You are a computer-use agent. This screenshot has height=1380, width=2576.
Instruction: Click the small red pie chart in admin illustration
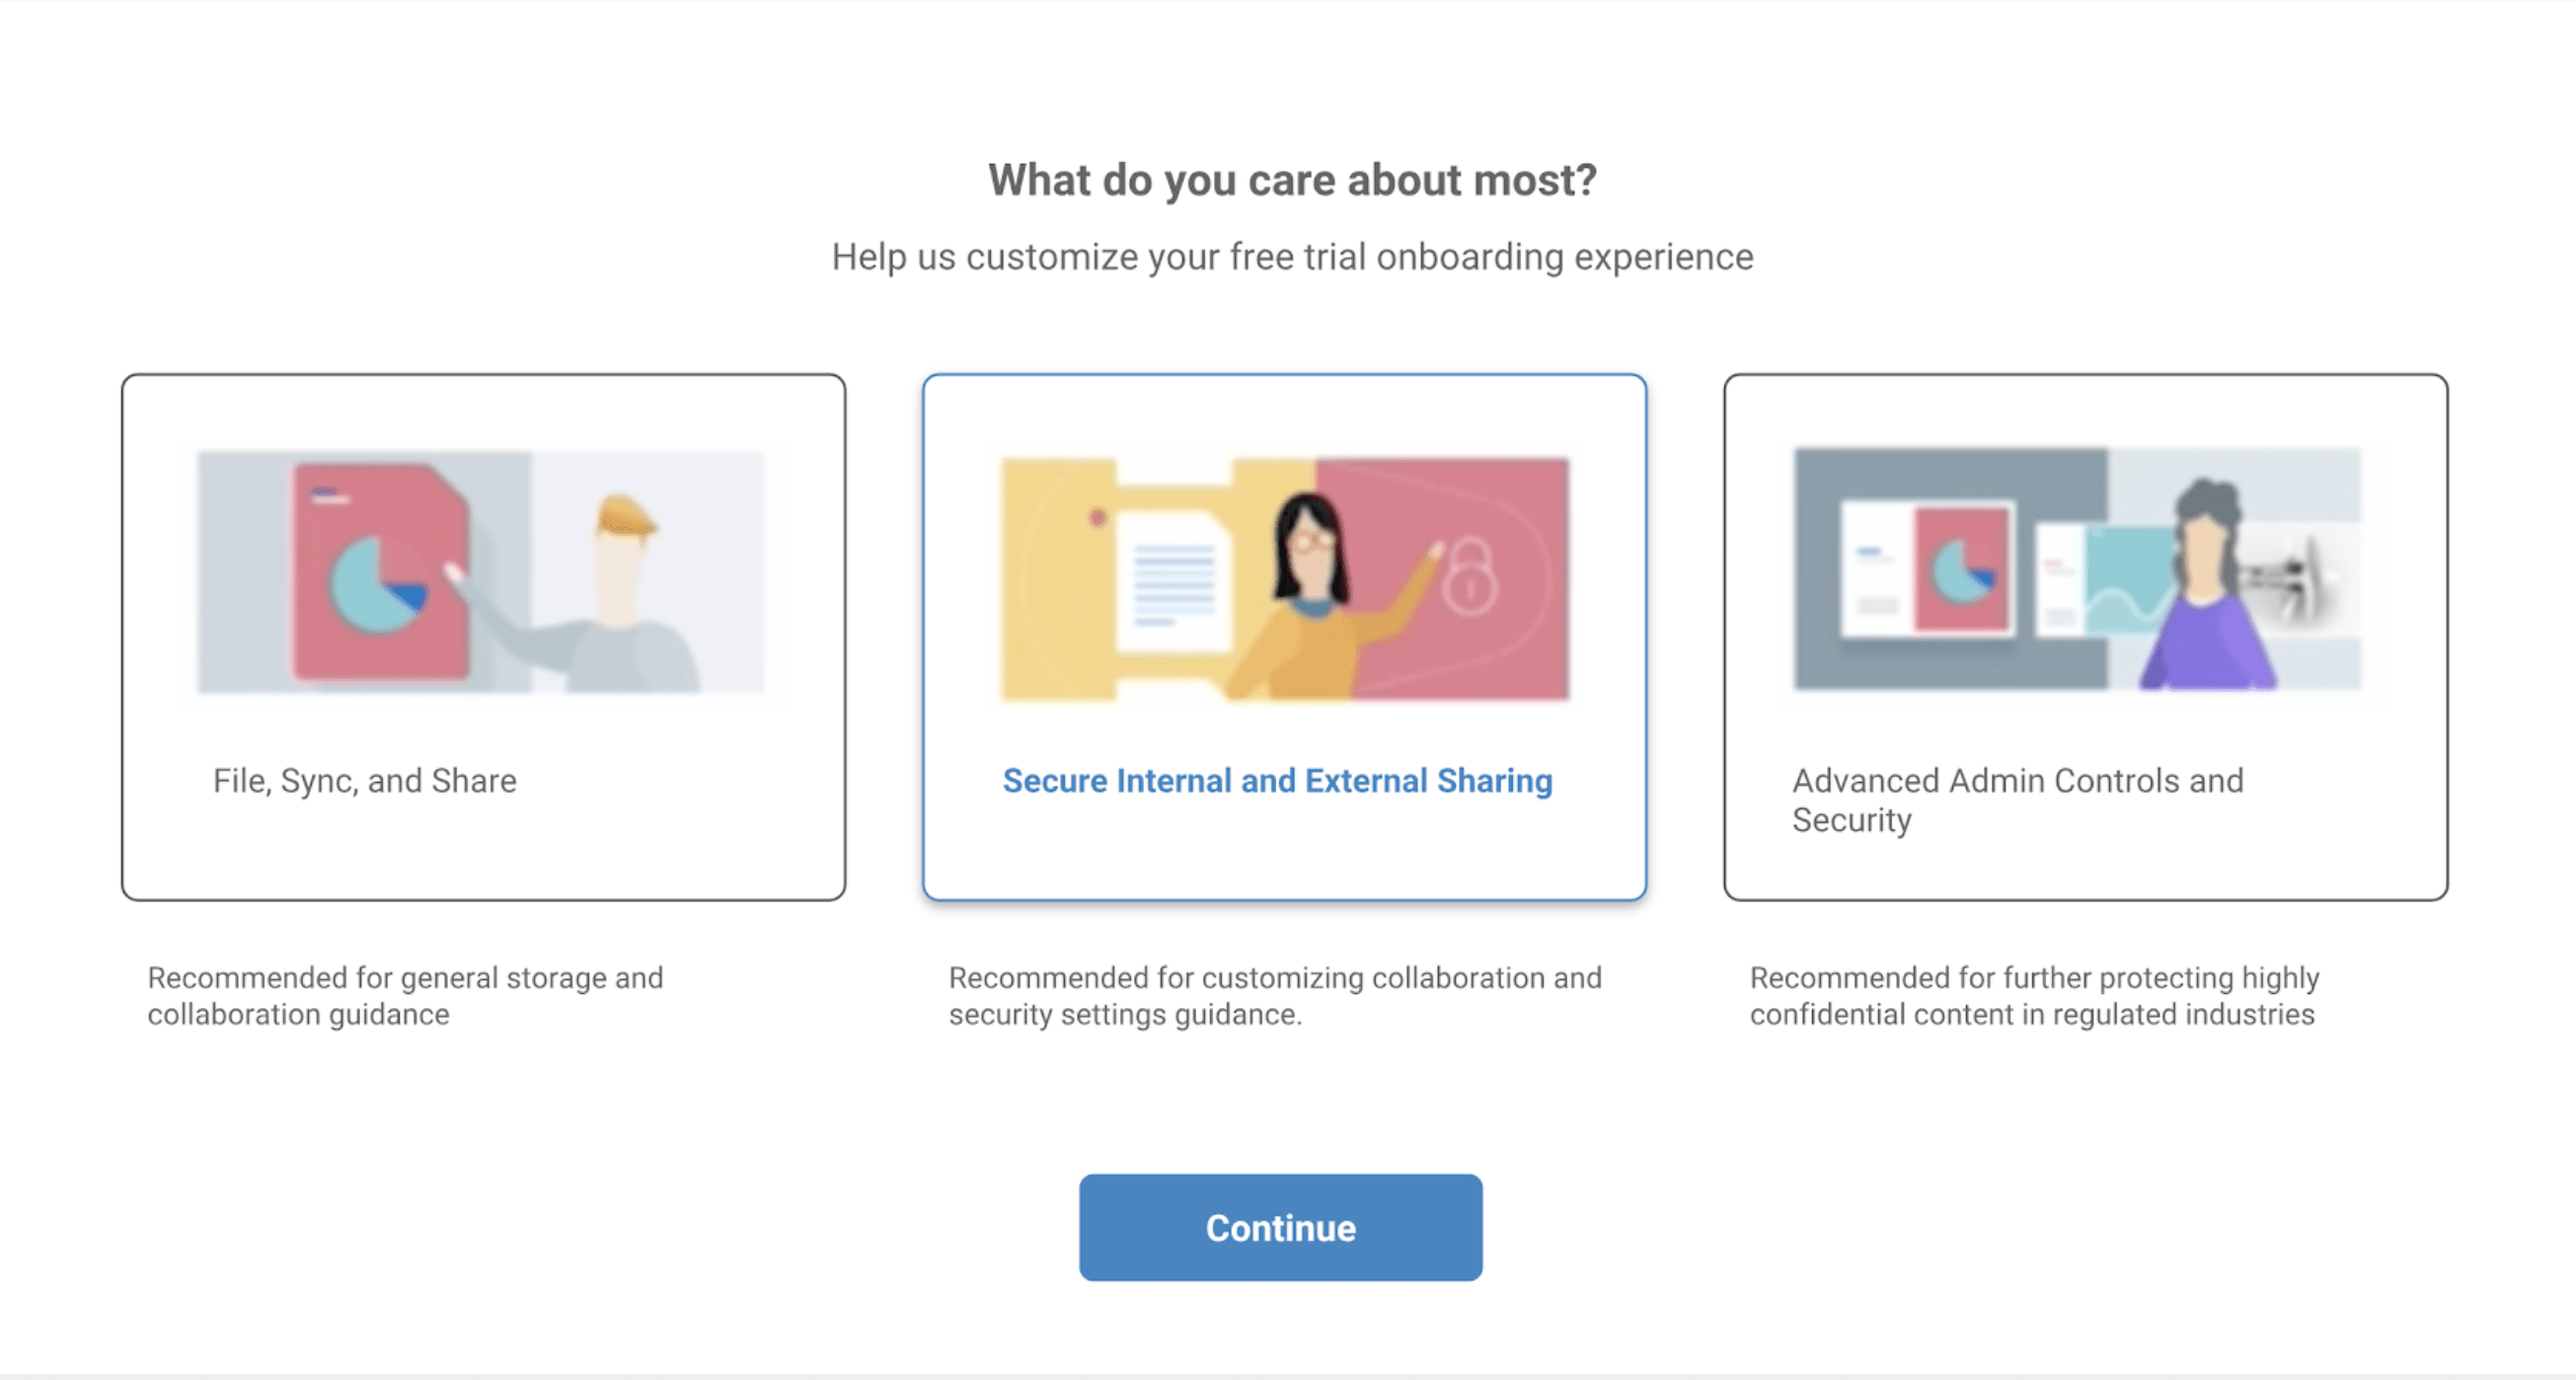tap(1962, 570)
